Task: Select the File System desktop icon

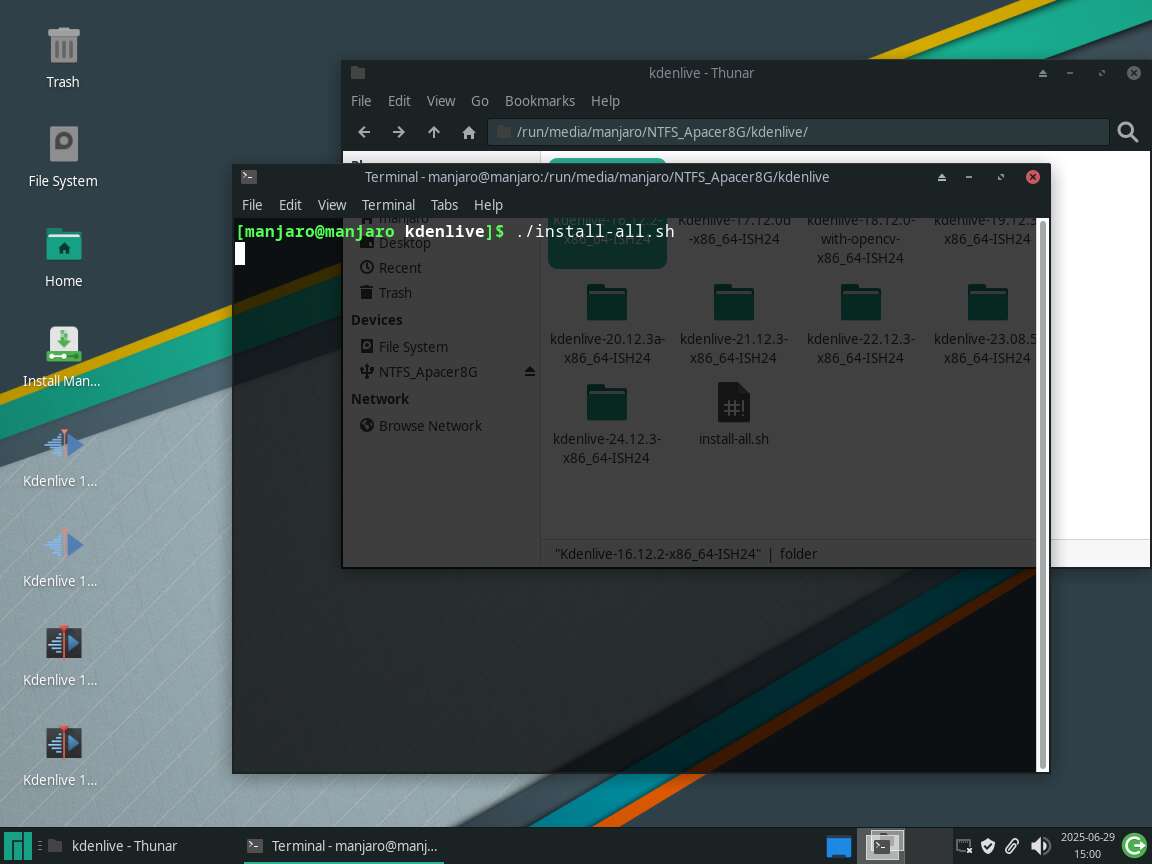Action: click(63, 156)
